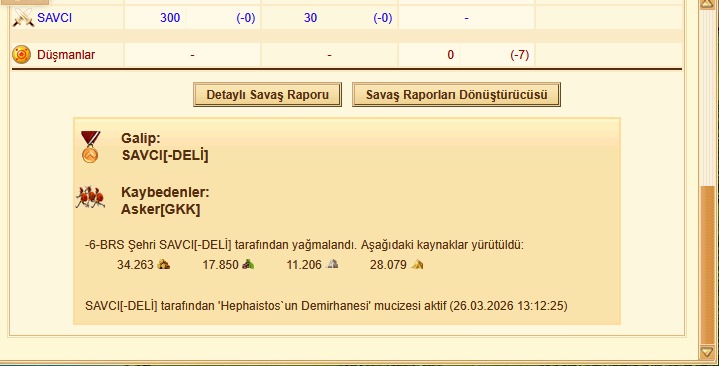Screen dimensions: 719x366
Task: Select the looted wine amount 17.850
Action: [221, 265]
